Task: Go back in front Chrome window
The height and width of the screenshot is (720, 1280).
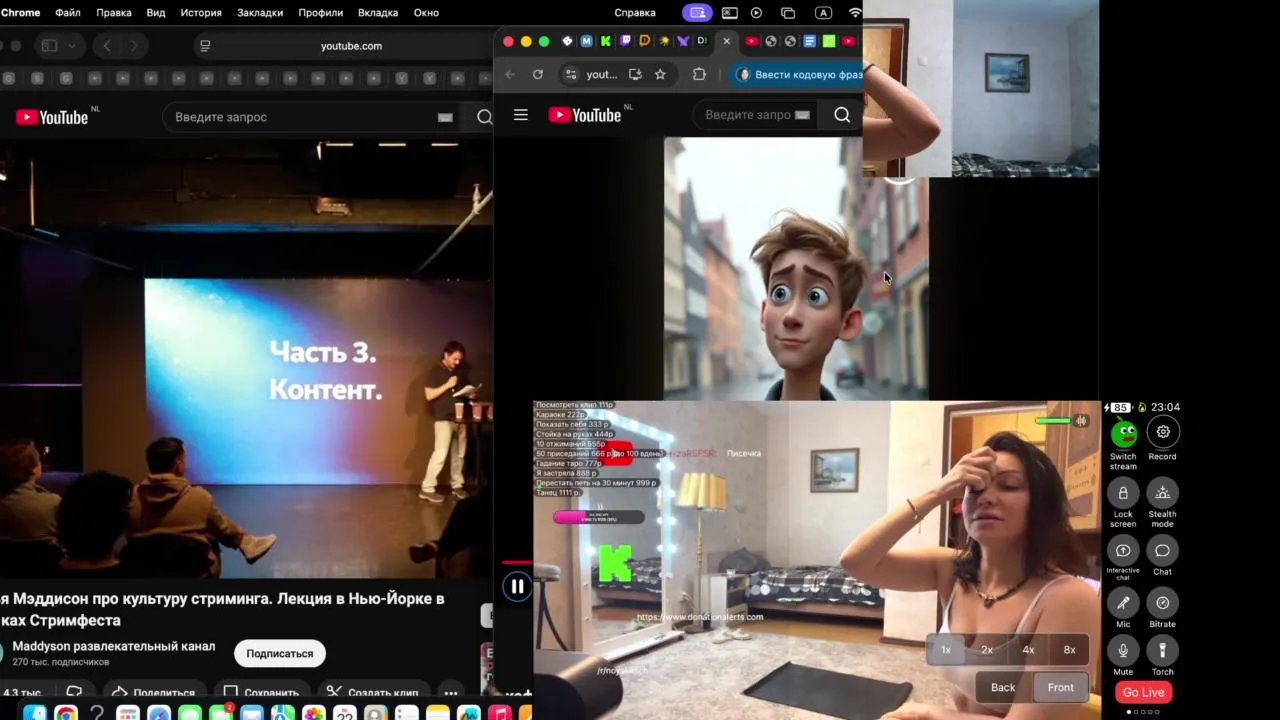Action: click(x=510, y=74)
